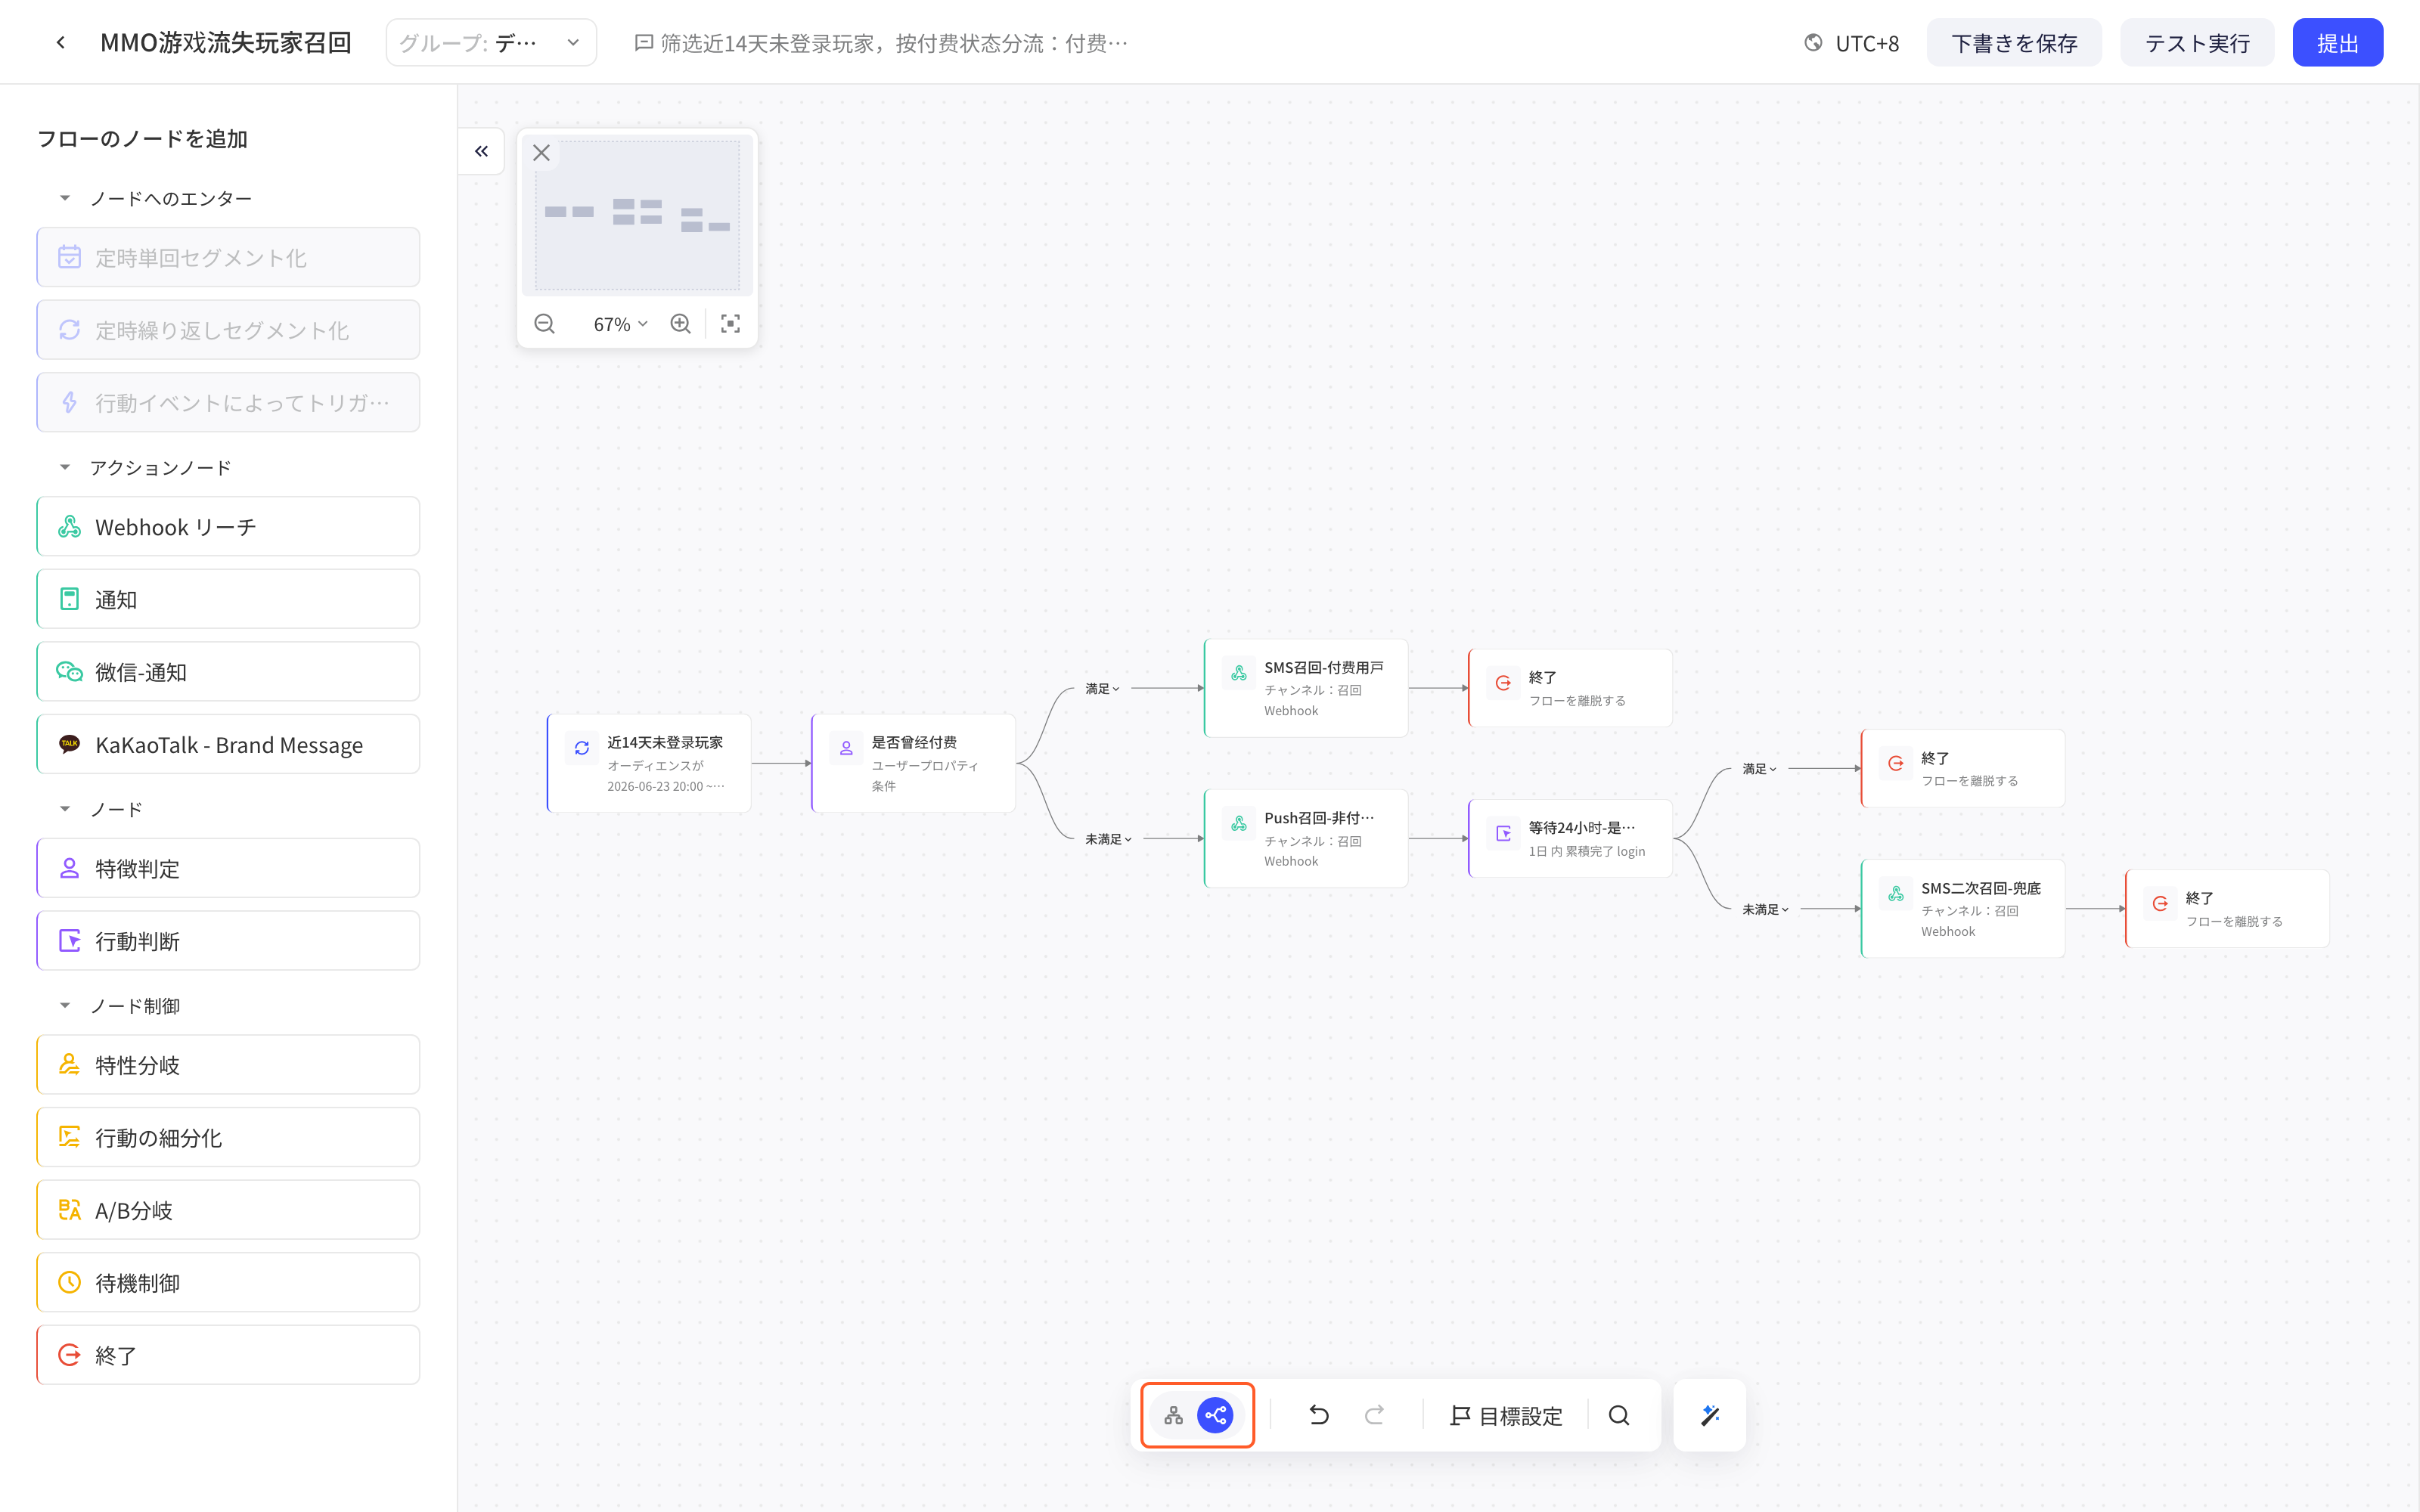Zoom out the canvas
Screen dimensions: 2420x1512
pyautogui.click(x=544, y=324)
